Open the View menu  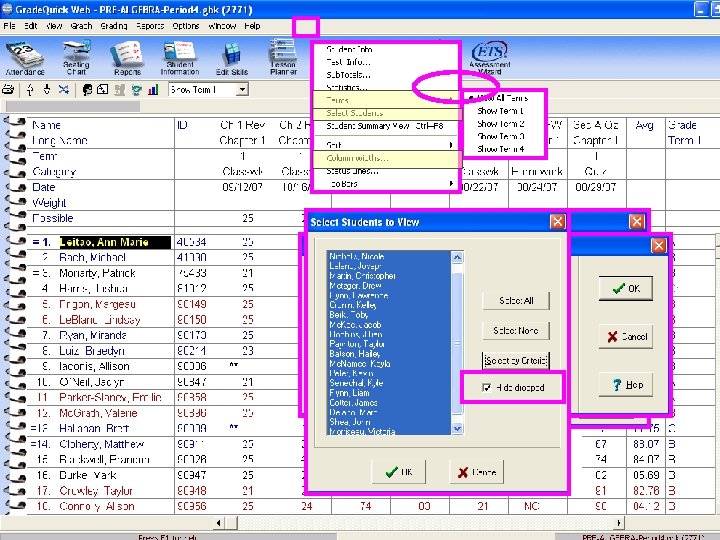54,26
